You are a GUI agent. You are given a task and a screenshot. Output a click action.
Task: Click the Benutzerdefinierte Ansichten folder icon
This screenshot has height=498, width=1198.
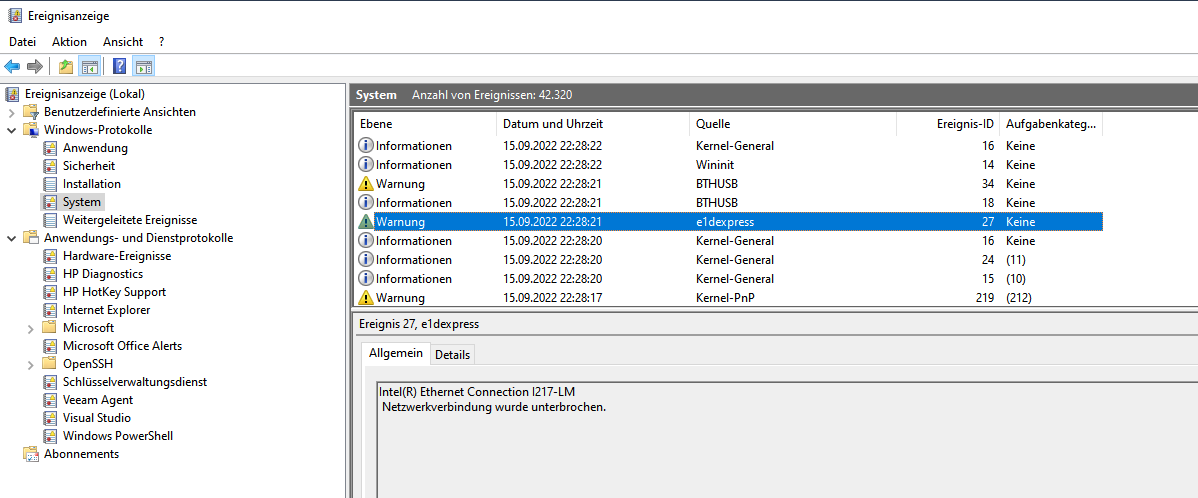[31, 112]
